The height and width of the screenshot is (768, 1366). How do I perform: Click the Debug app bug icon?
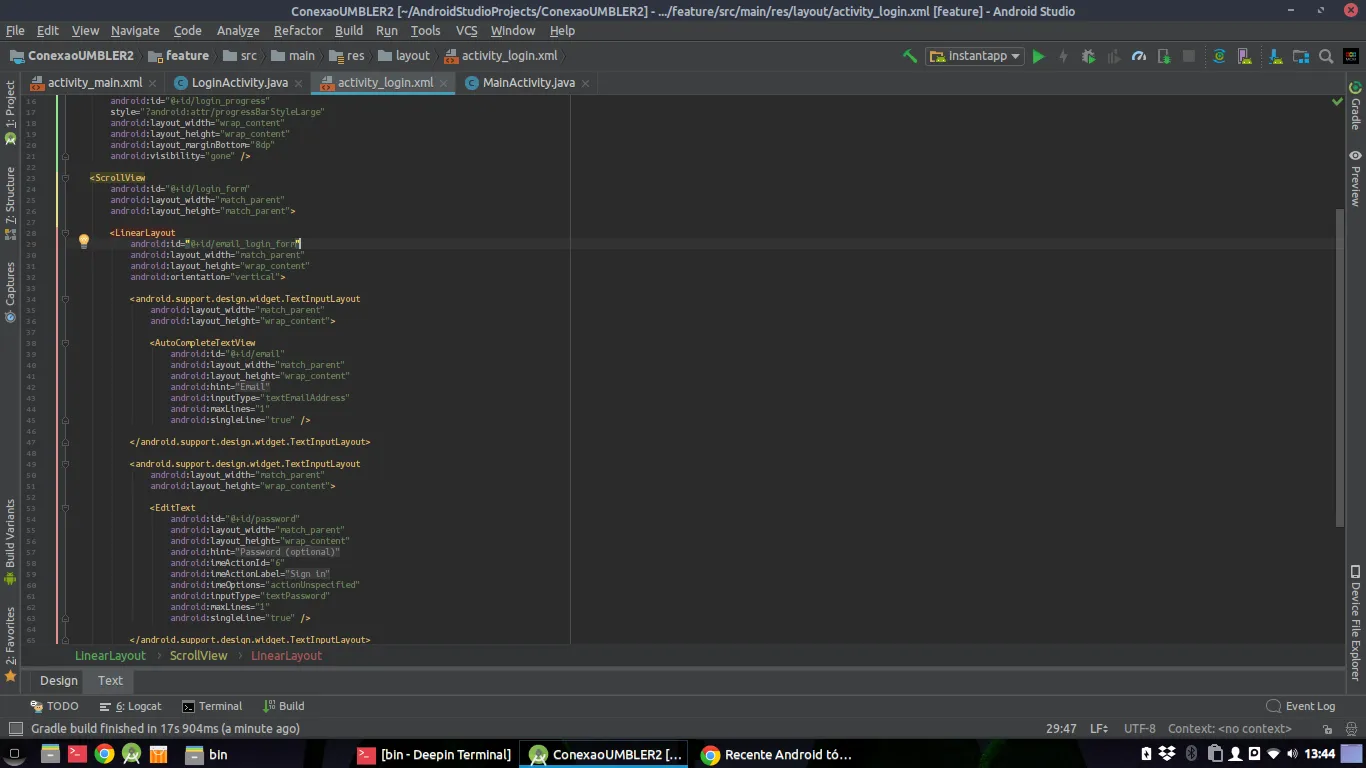click(1088, 56)
